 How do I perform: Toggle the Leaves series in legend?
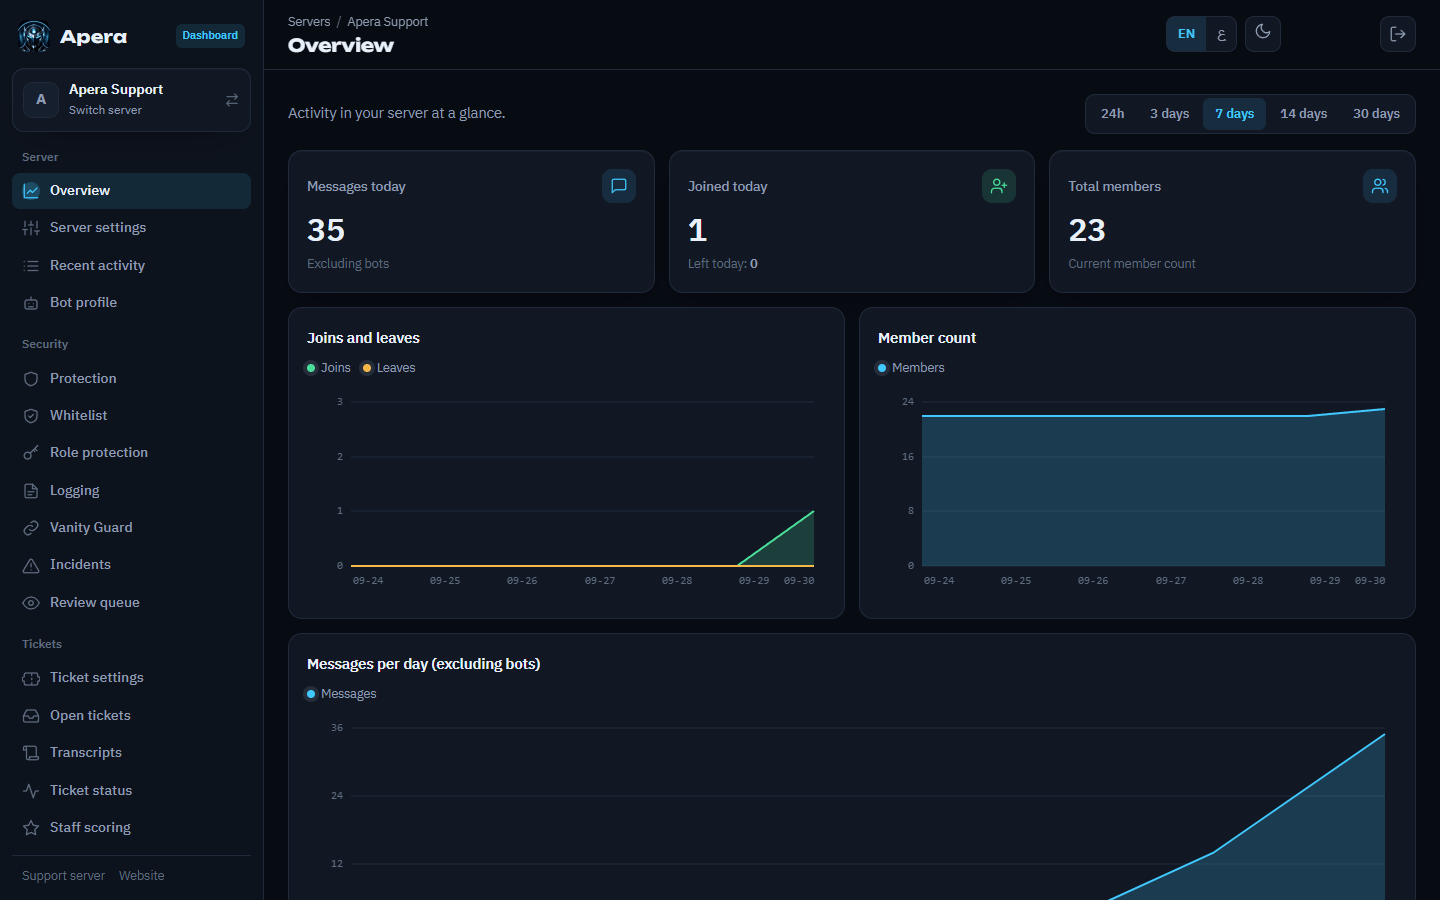tap(389, 368)
